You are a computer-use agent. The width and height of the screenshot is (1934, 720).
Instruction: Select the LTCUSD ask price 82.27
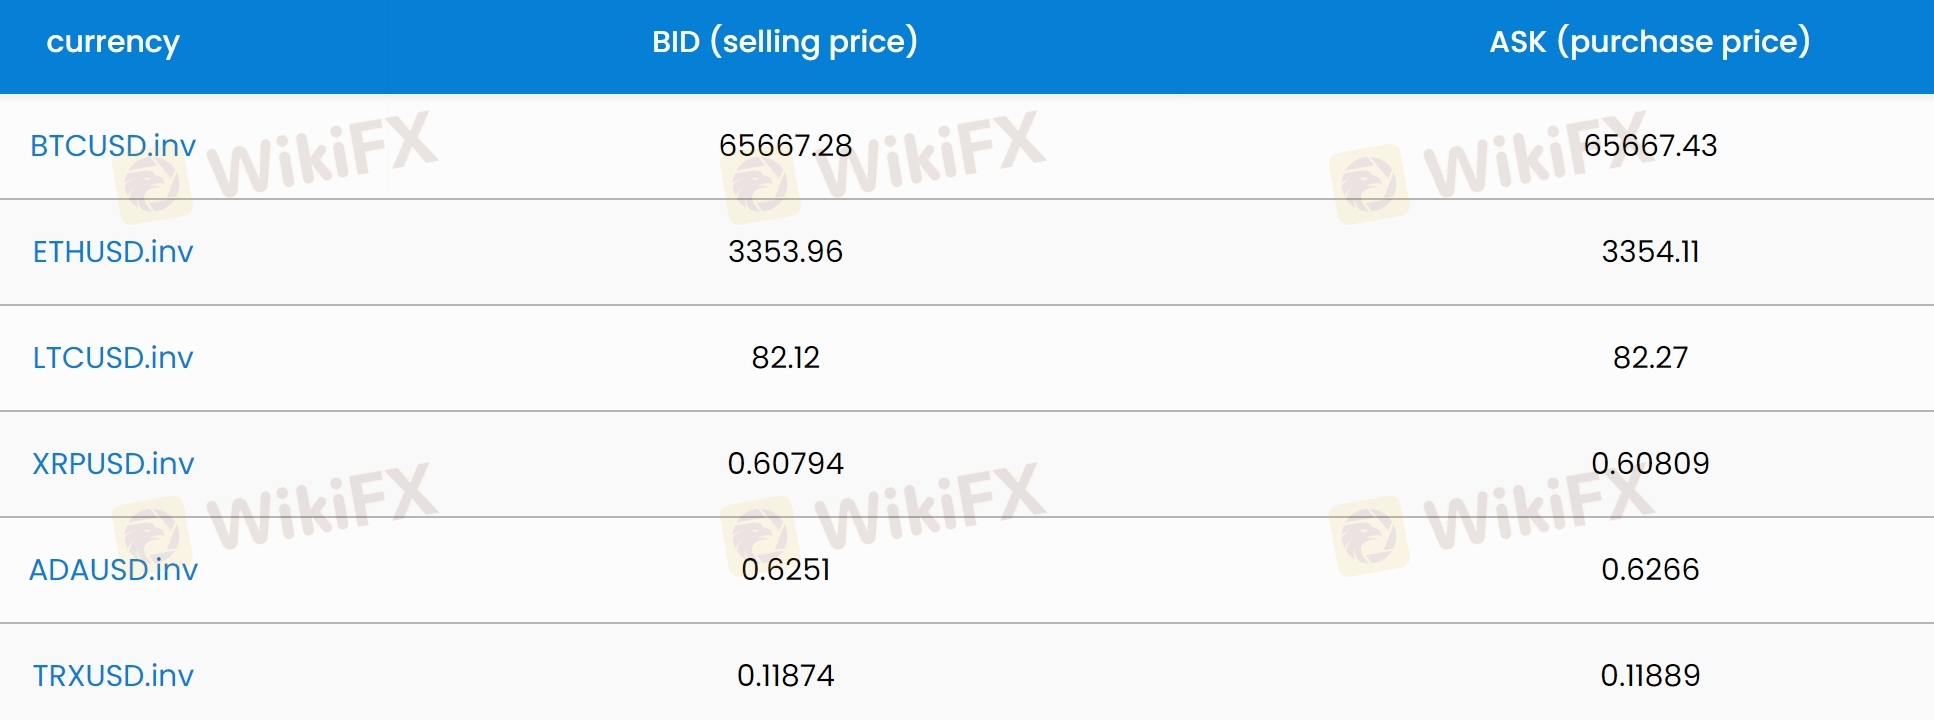click(1650, 358)
